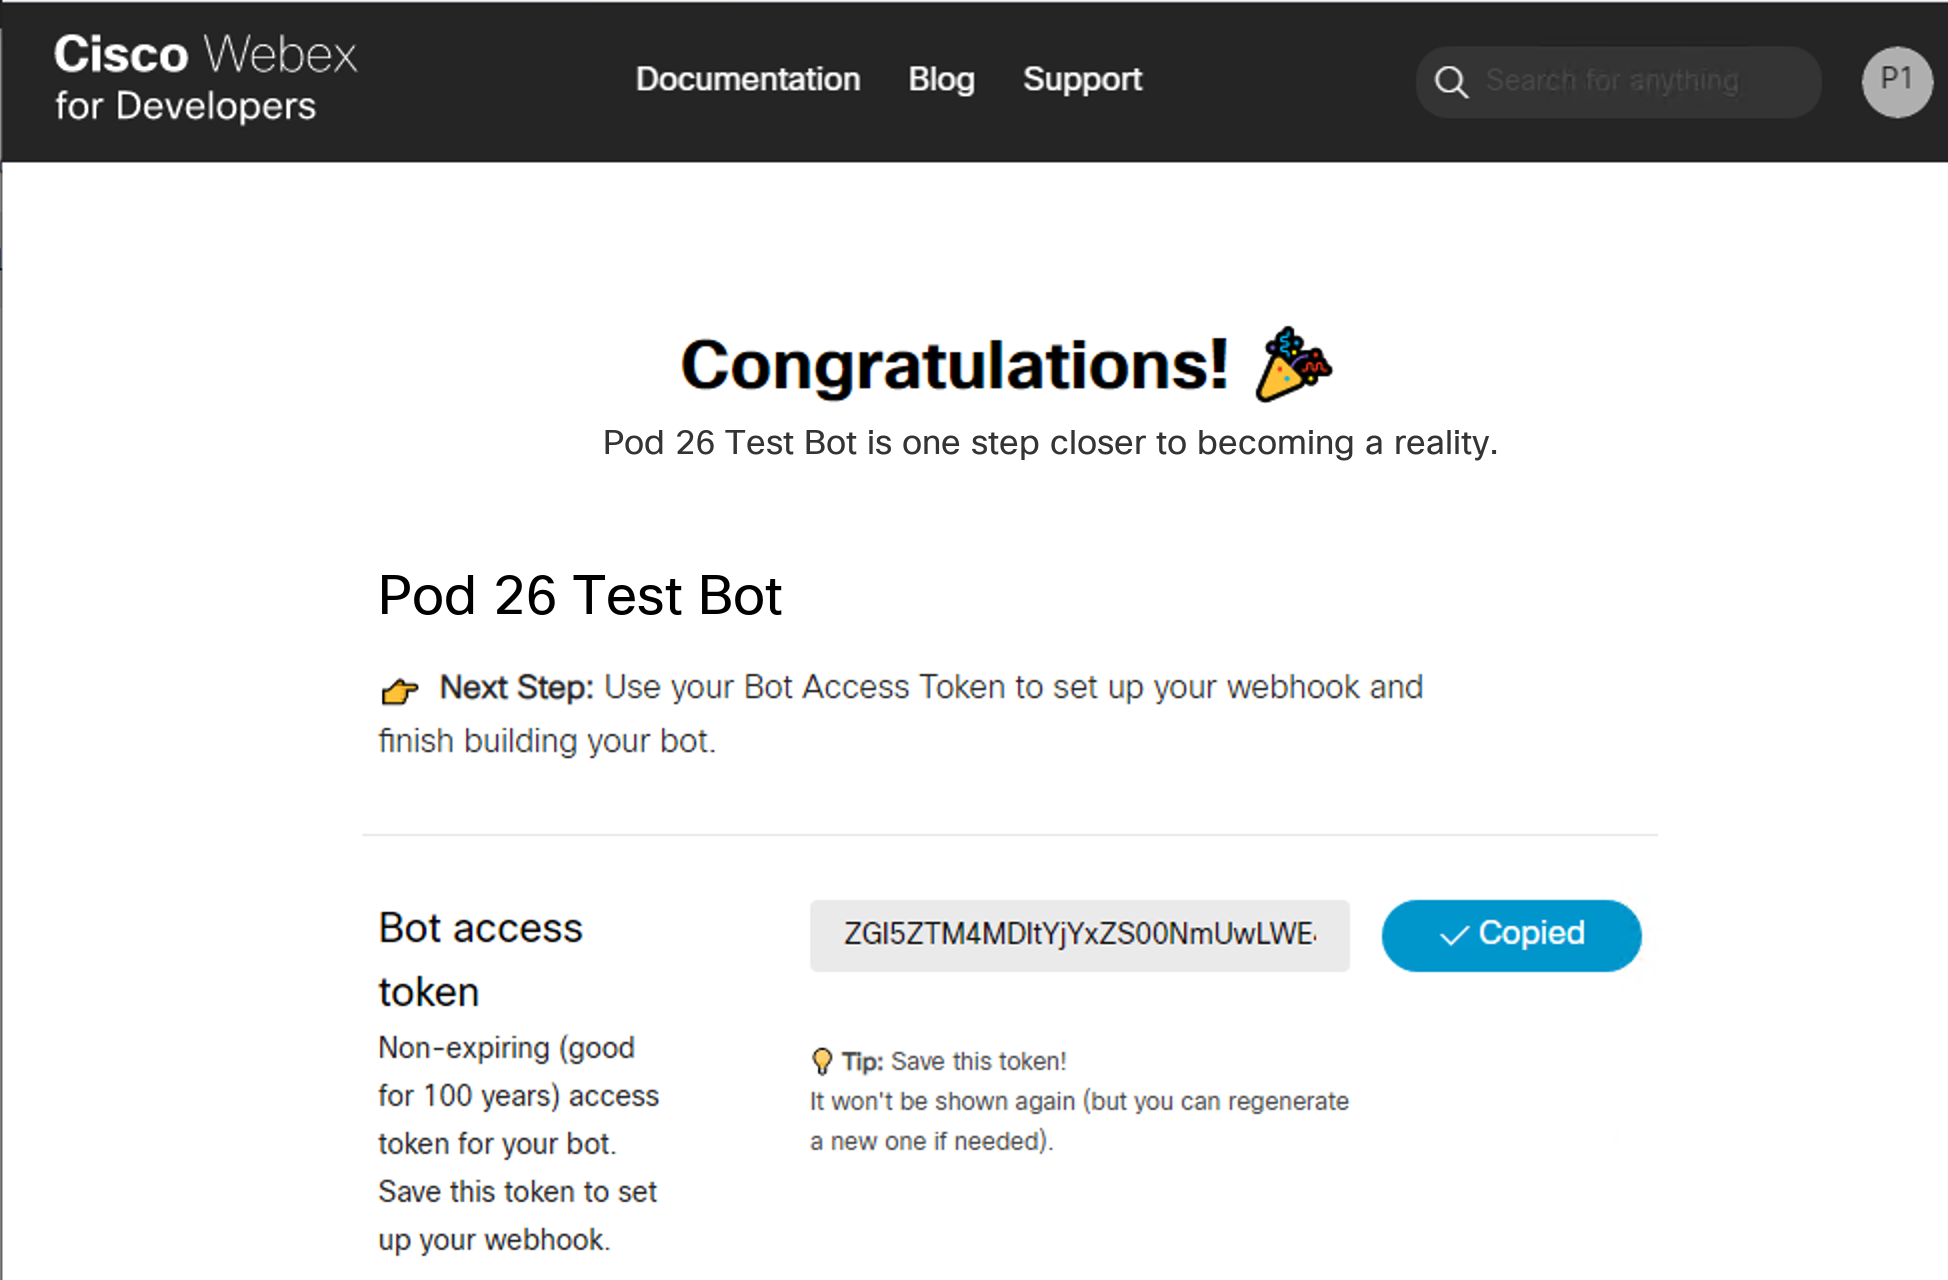Image resolution: width=1948 pixels, height=1280 pixels.
Task: Open the Support nav link
Action: click(x=1081, y=79)
